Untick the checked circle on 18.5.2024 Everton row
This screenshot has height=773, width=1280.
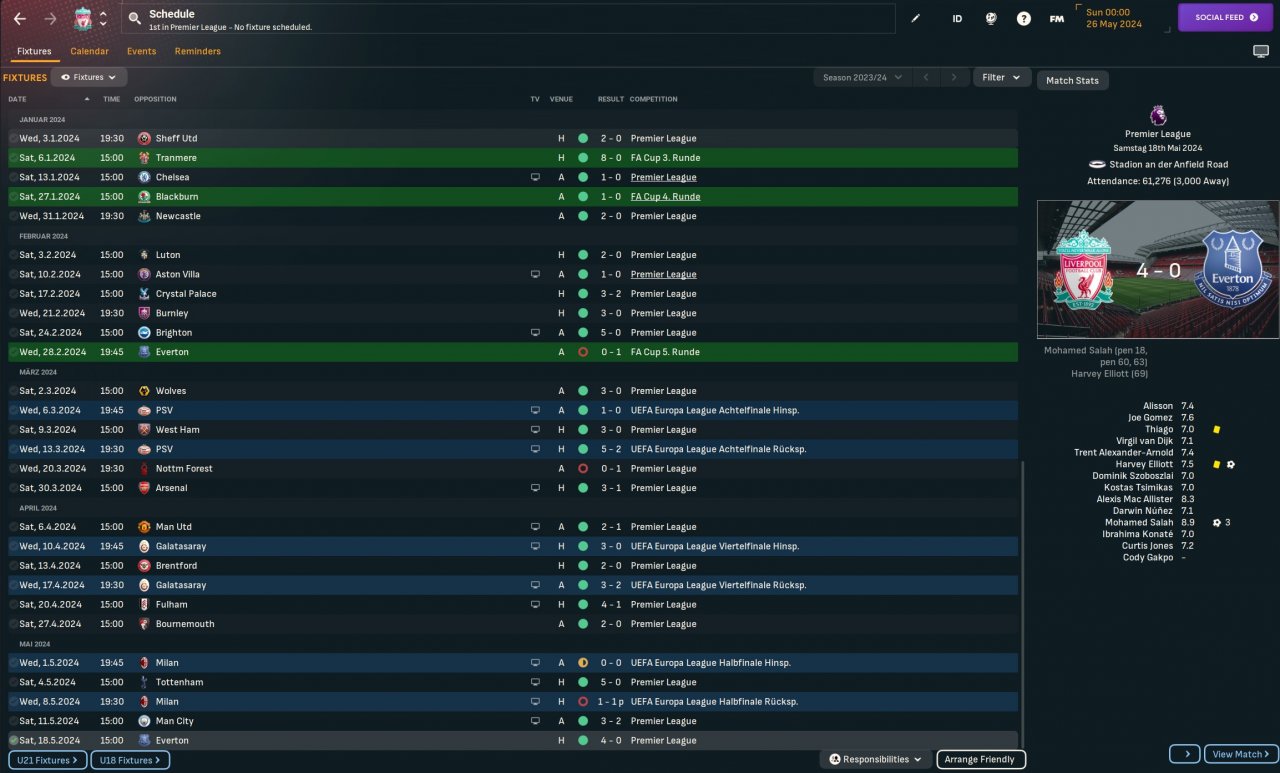coord(13,740)
